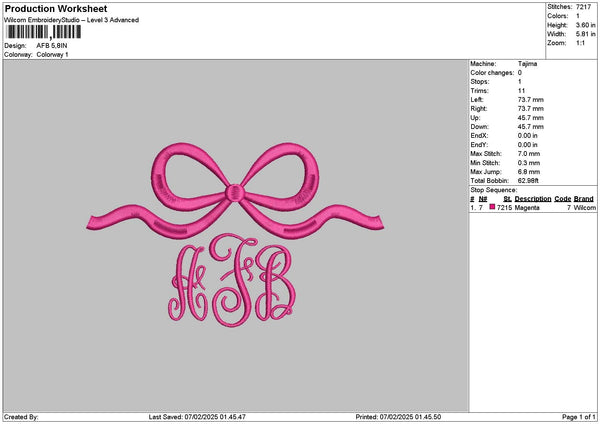Click the Production Worksheet title
The width and height of the screenshot is (600, 424).
tap(56, 8)
